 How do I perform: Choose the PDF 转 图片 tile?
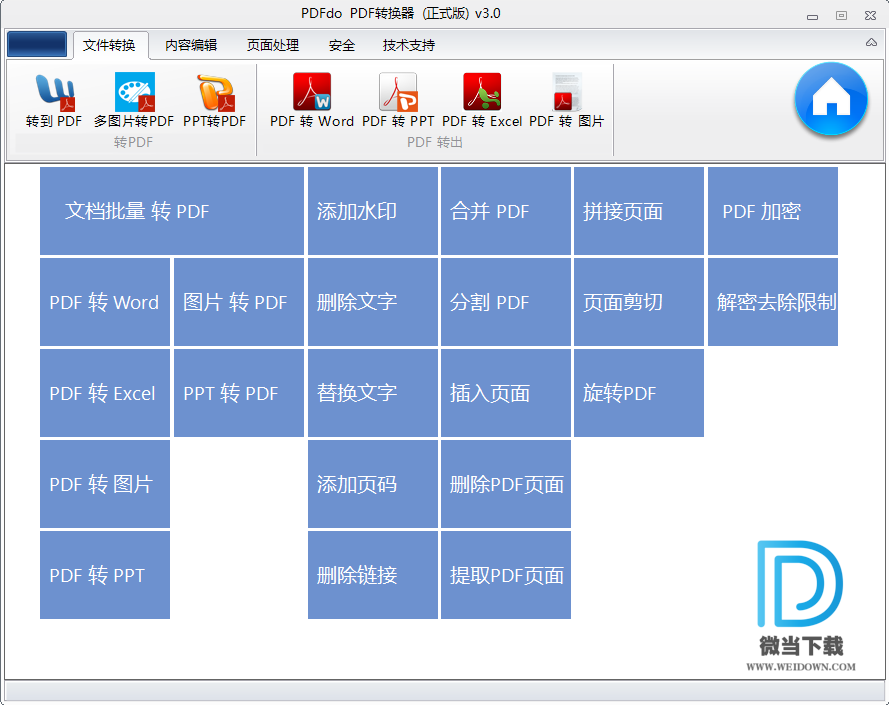pyautogui.click(x=105, y=484)
